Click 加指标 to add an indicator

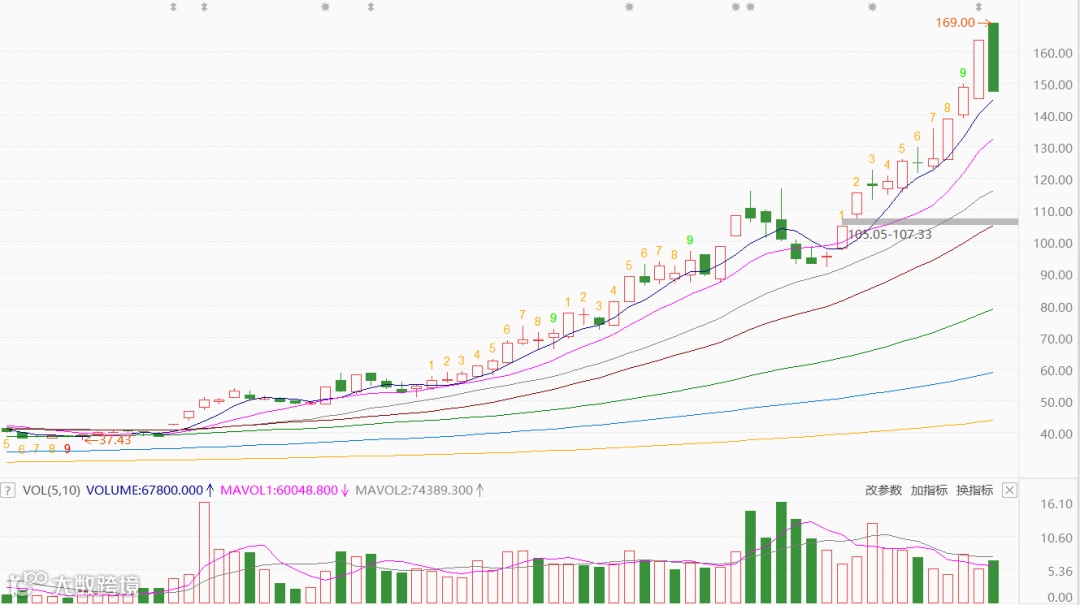coord(929,490)
